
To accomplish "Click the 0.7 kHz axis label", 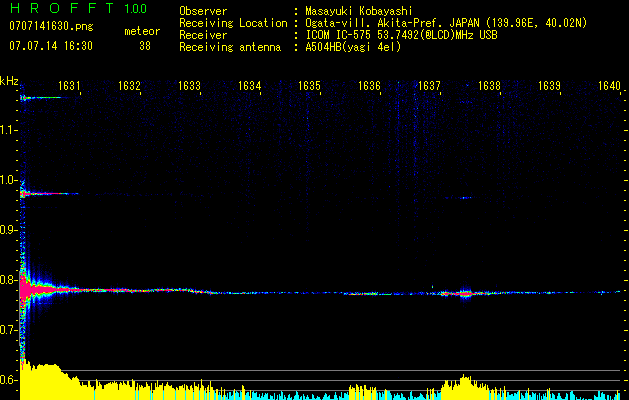I will [x=9, y=330].
